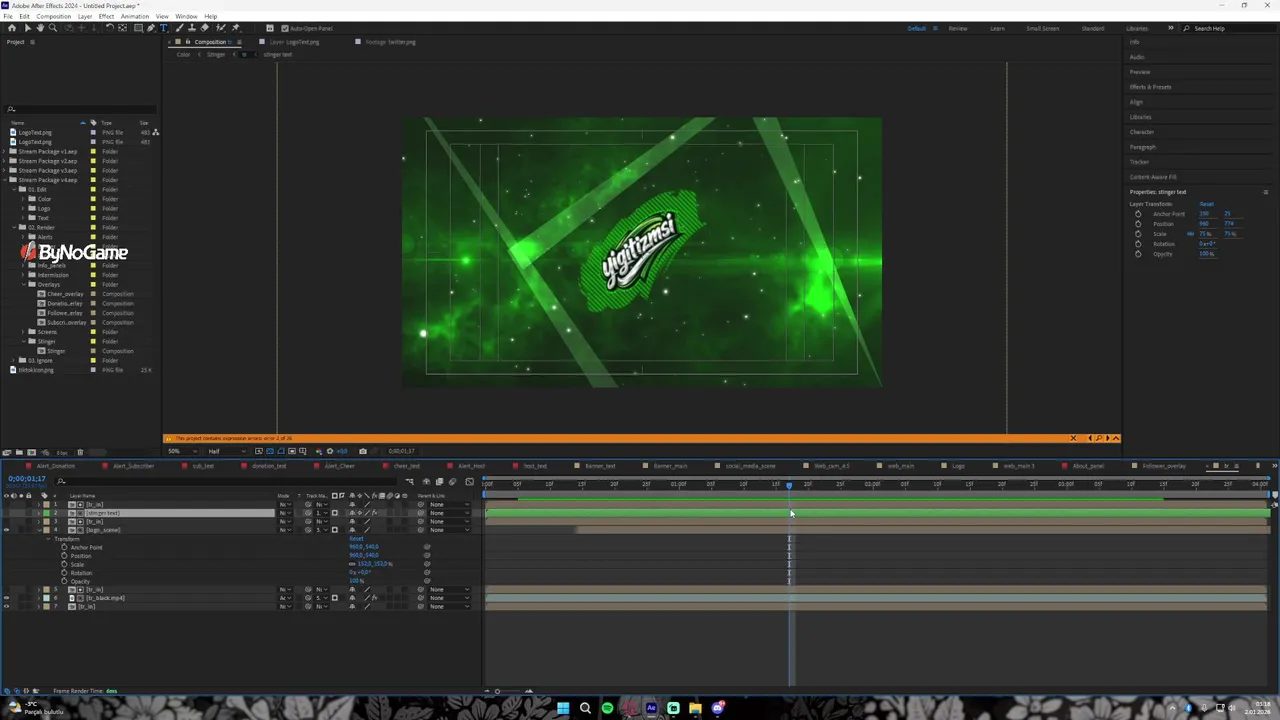Click the Windows Start button

click(563, 708)
